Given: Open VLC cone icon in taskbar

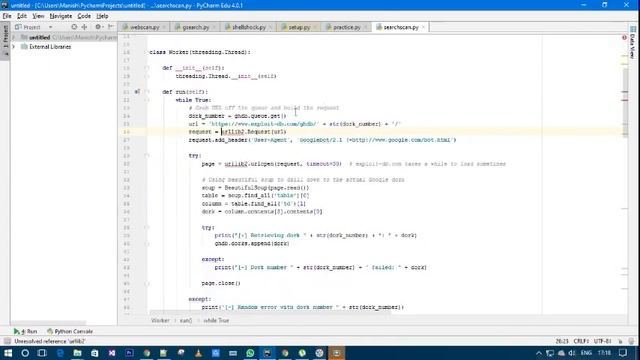Looking at the screenshot, I should pos(198,353).
